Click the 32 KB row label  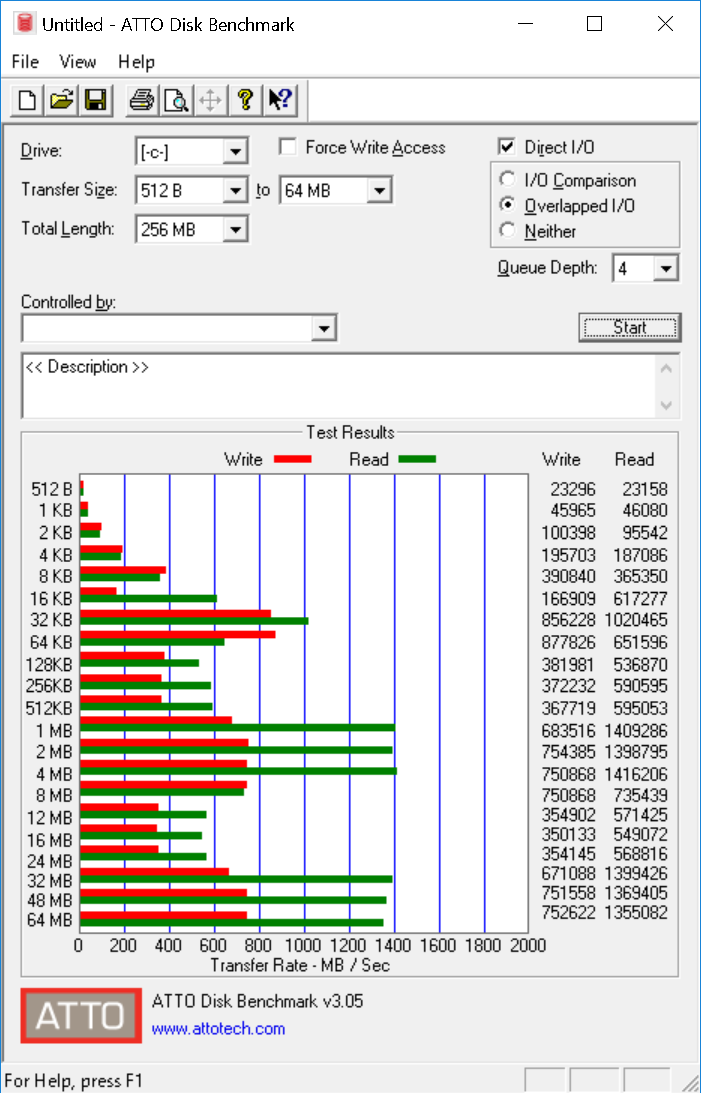(x=51, y=620)
